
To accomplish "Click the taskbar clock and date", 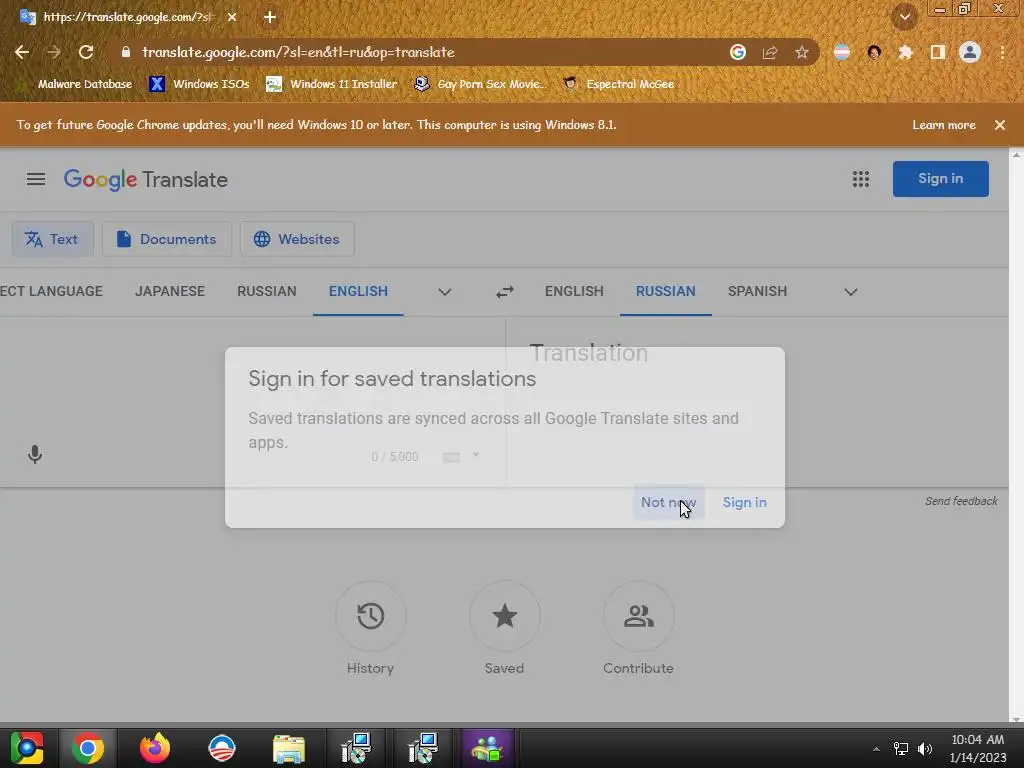I will pyautogui.click(x=978, y=748).
